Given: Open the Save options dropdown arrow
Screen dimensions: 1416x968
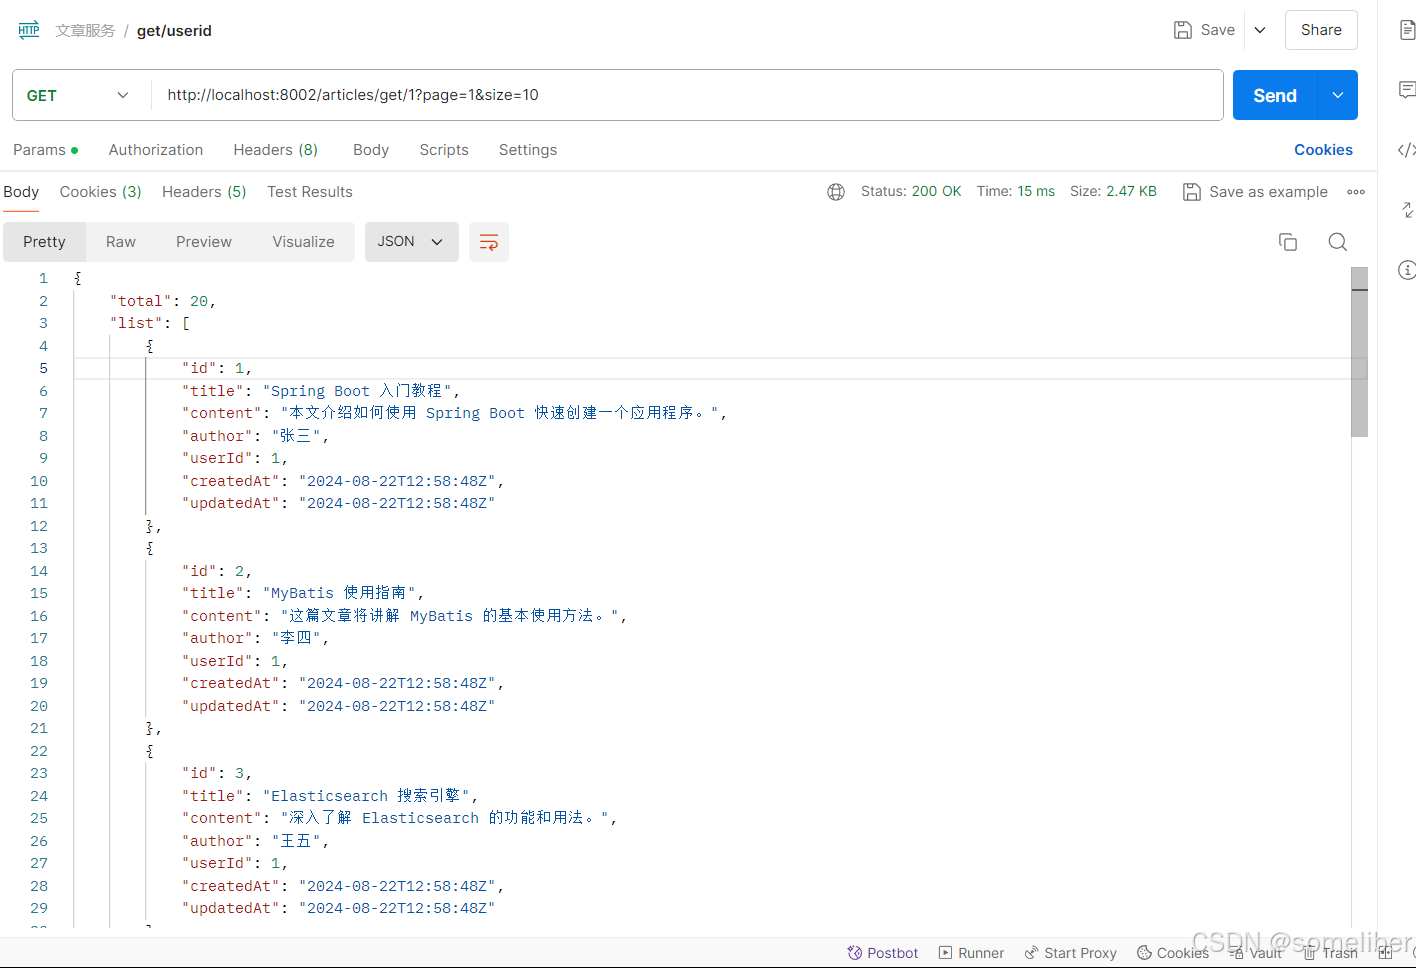Looking at the screenshot, I should pyautogui.click(x=1260, y=30).
